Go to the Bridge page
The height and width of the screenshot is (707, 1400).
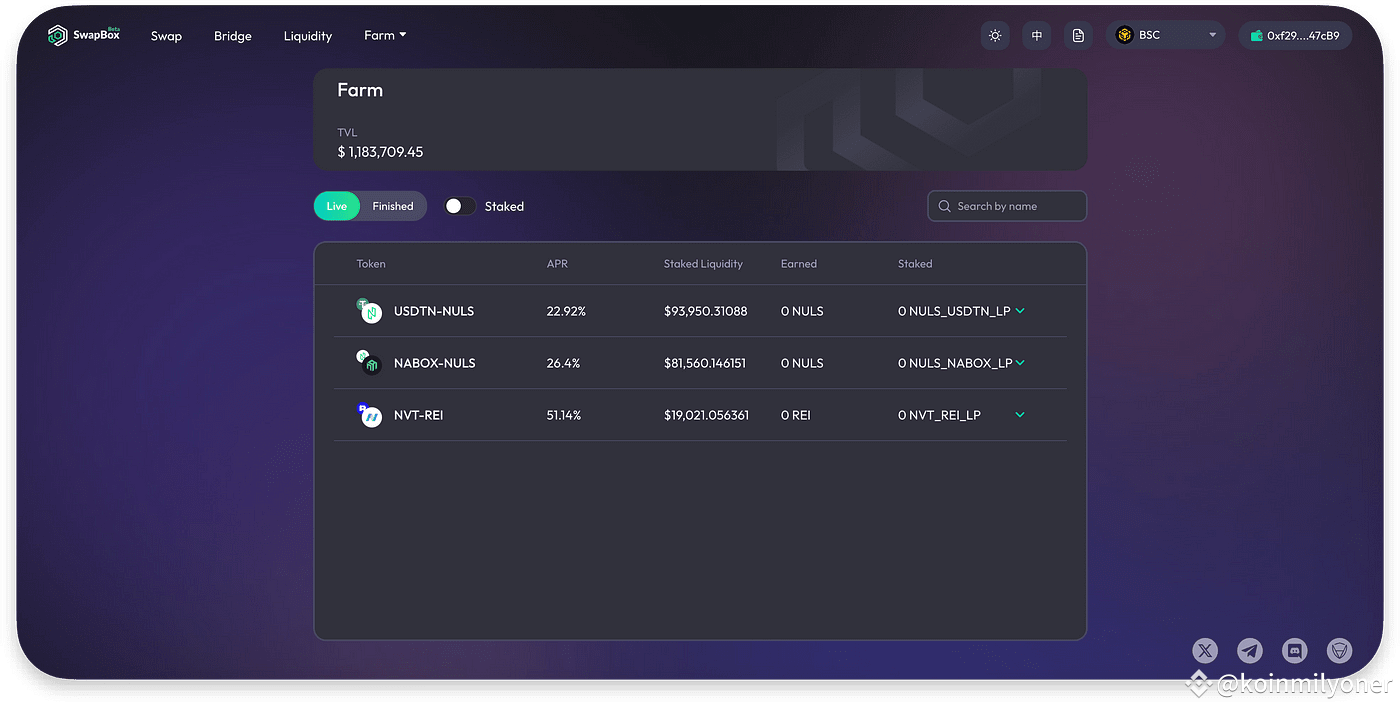[x=233, y=36]
